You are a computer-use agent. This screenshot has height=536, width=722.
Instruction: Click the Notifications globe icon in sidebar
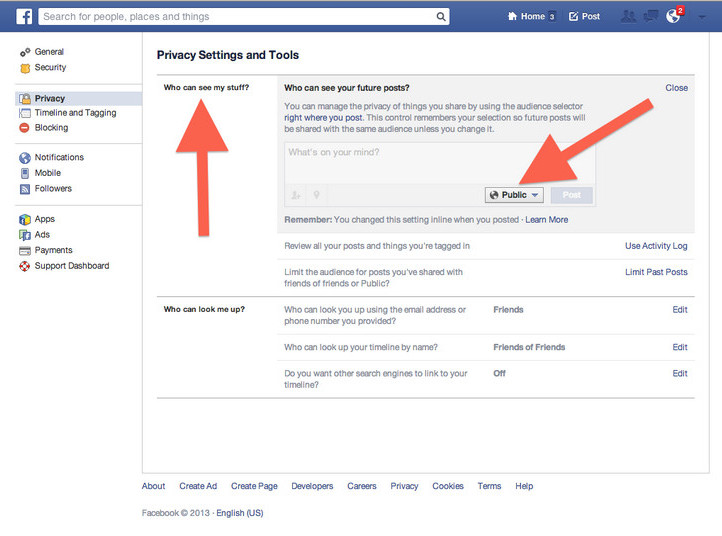(25, 158)
